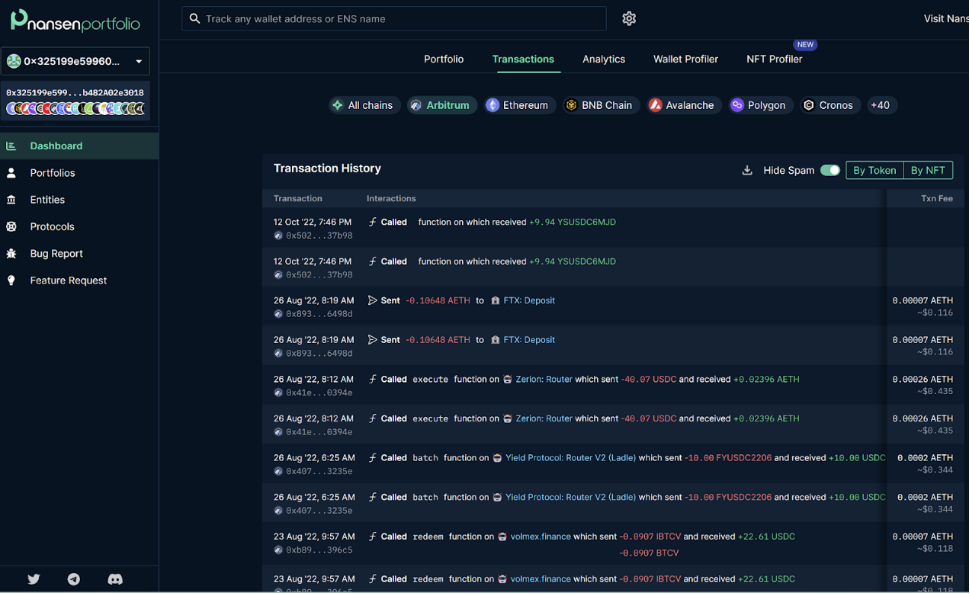Viewport: 970px width, 594px height.
Task: Click first 0x893...6498d transaction hash
Action: (319, 314)
